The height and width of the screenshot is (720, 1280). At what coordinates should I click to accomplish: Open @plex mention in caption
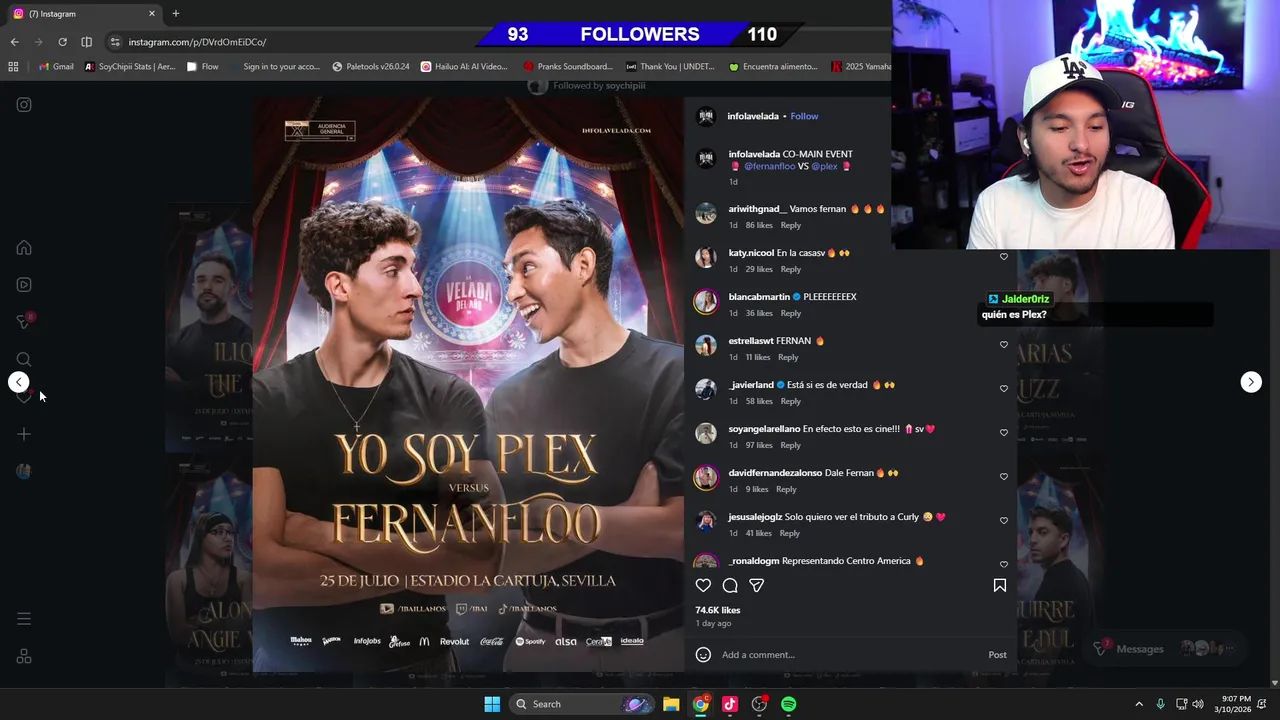pos(824,166)
